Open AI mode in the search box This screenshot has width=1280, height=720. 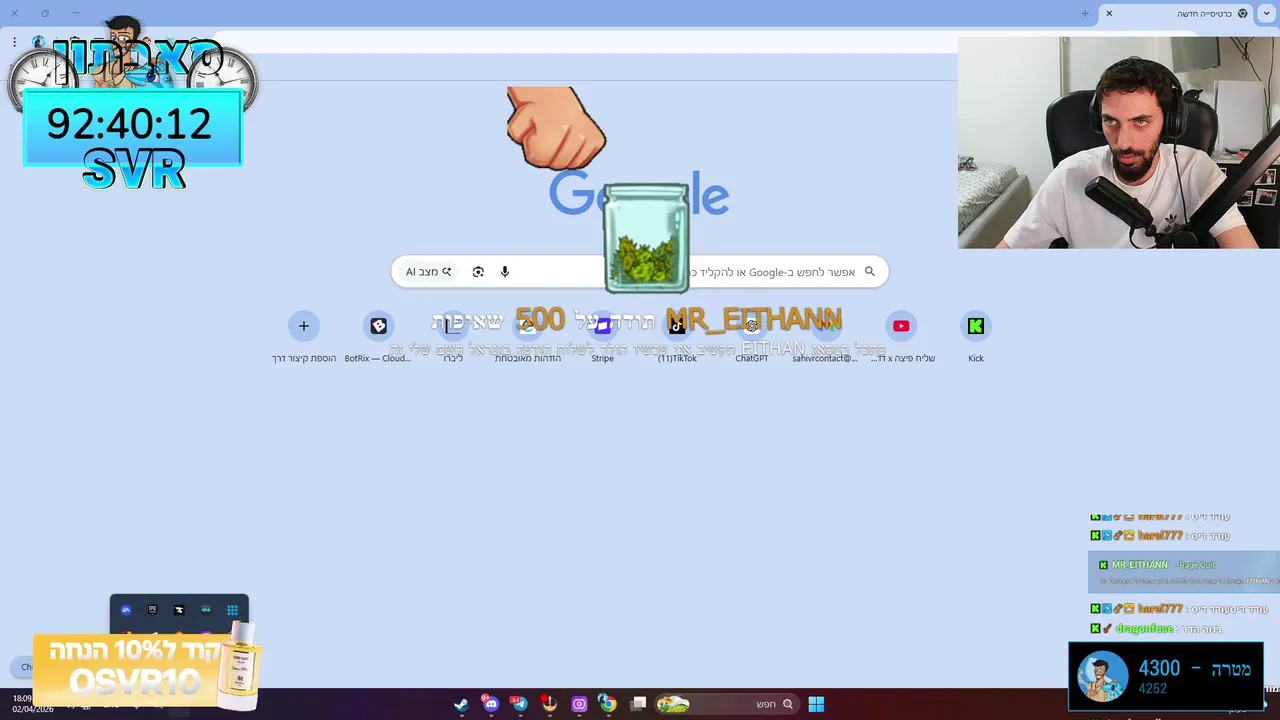[x=428, y=272]
